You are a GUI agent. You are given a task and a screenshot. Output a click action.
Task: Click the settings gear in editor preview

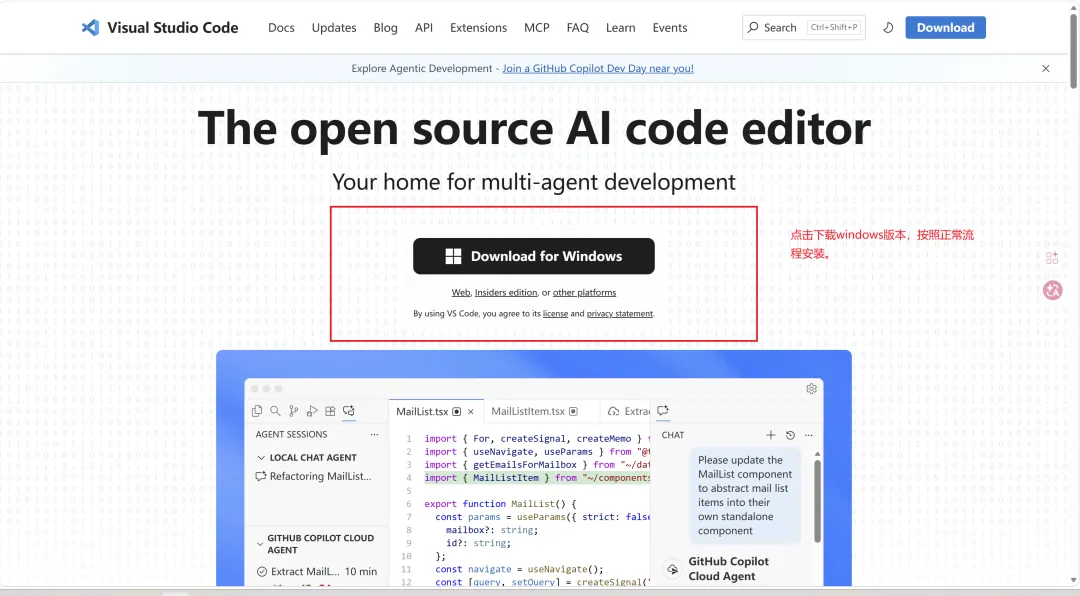[x=811, y=389]
